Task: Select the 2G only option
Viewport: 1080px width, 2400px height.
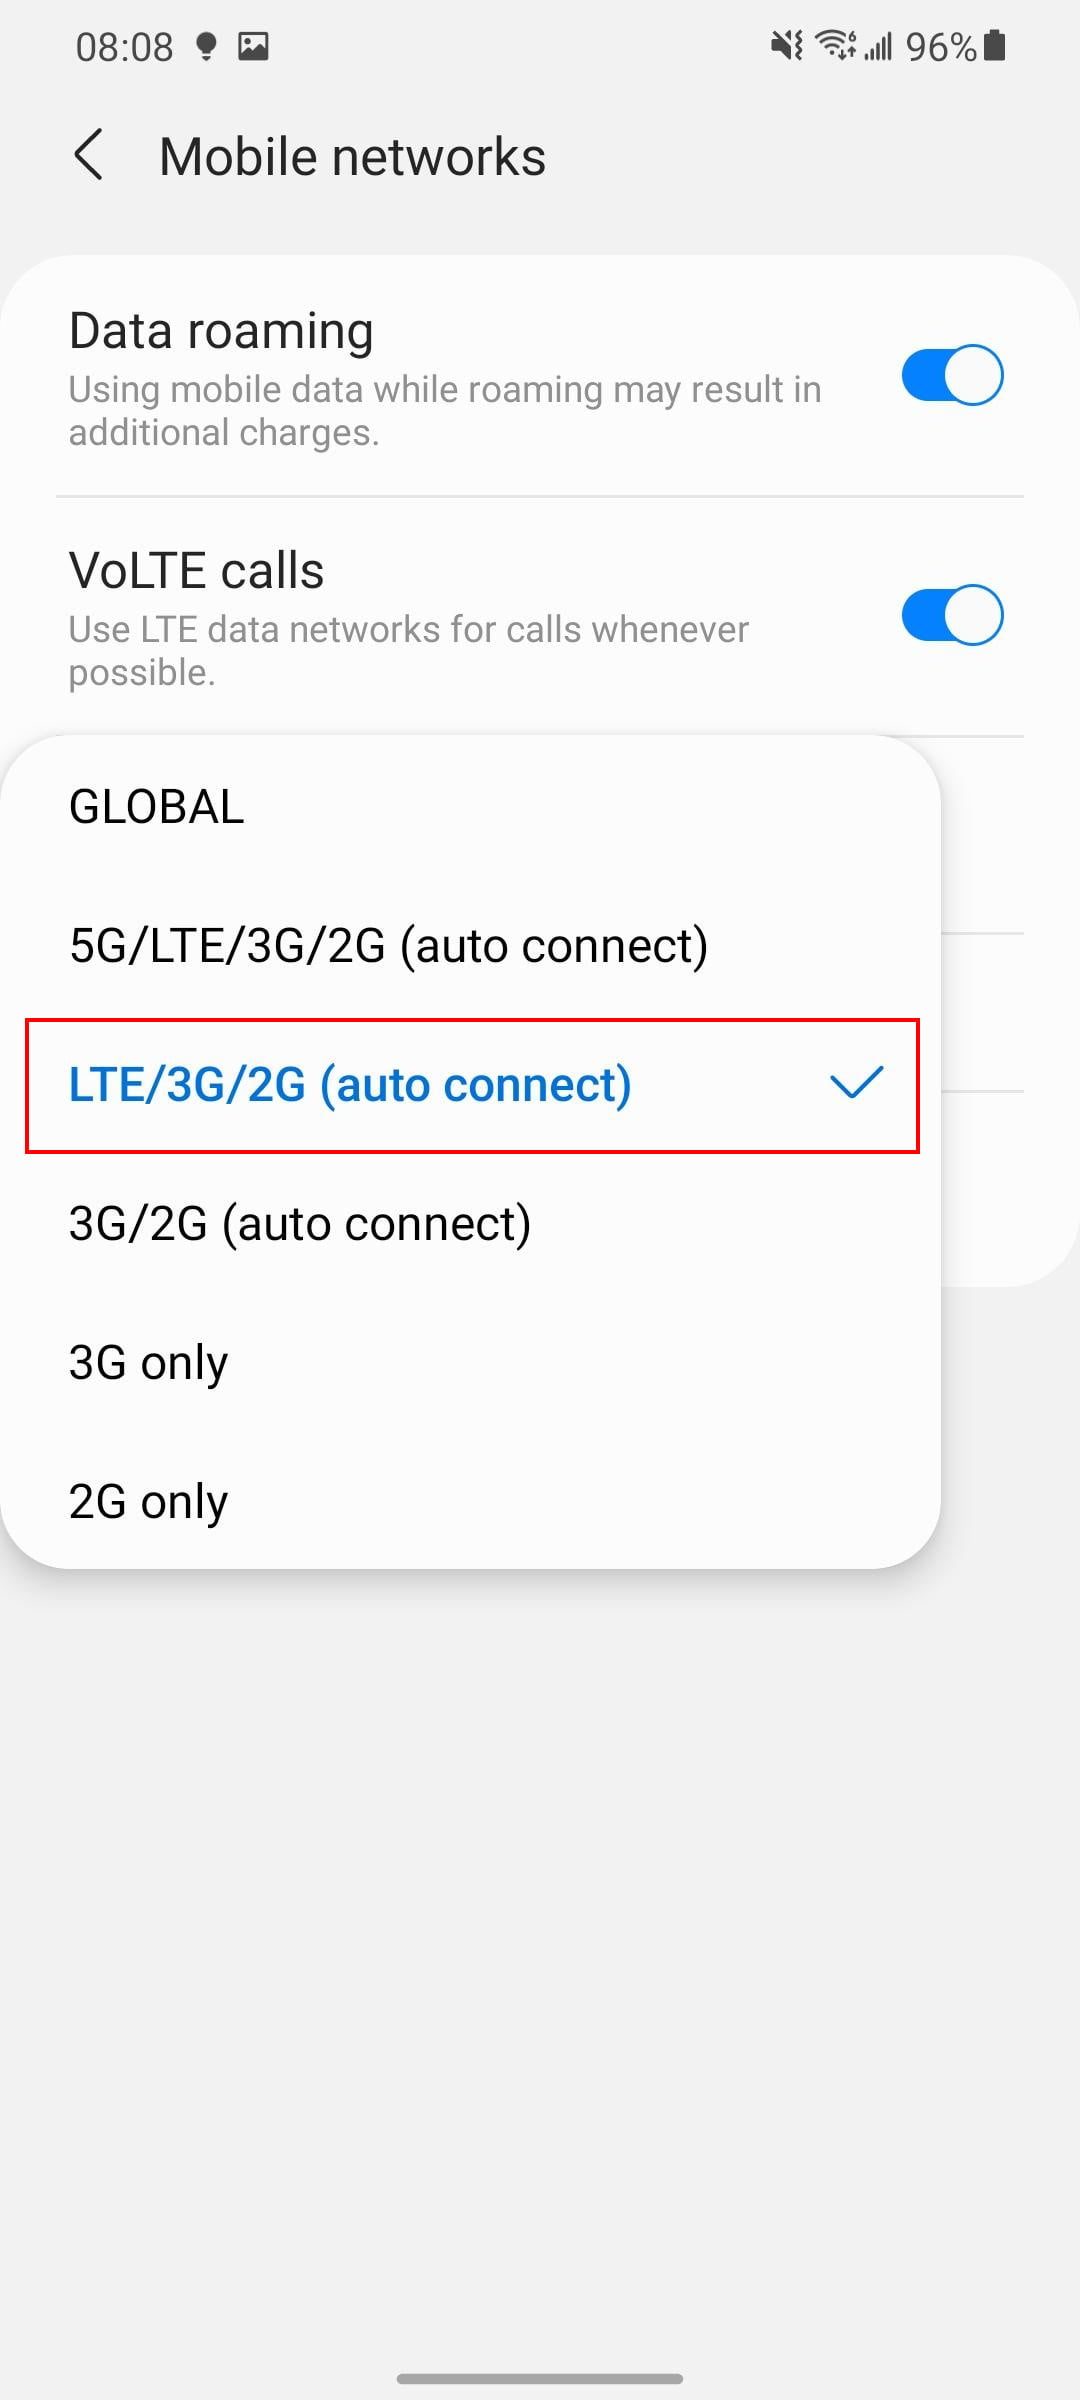Action: click(x=148, y=1502)
